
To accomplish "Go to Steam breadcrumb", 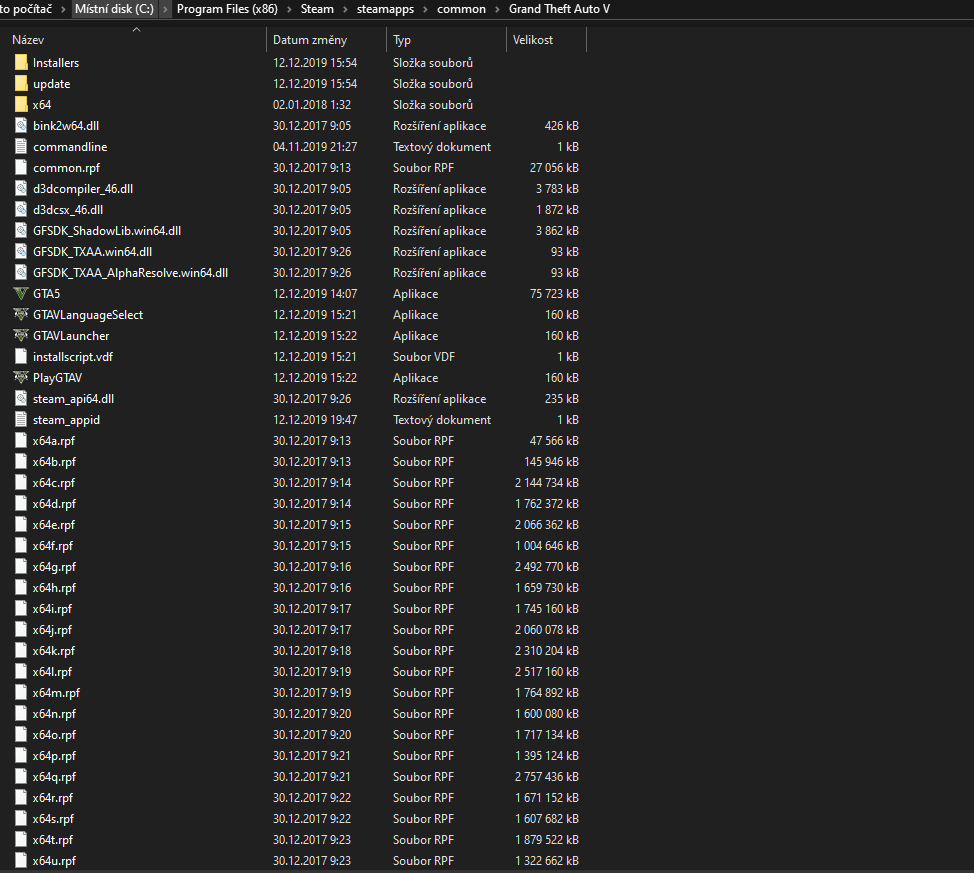I will [317, 9].
